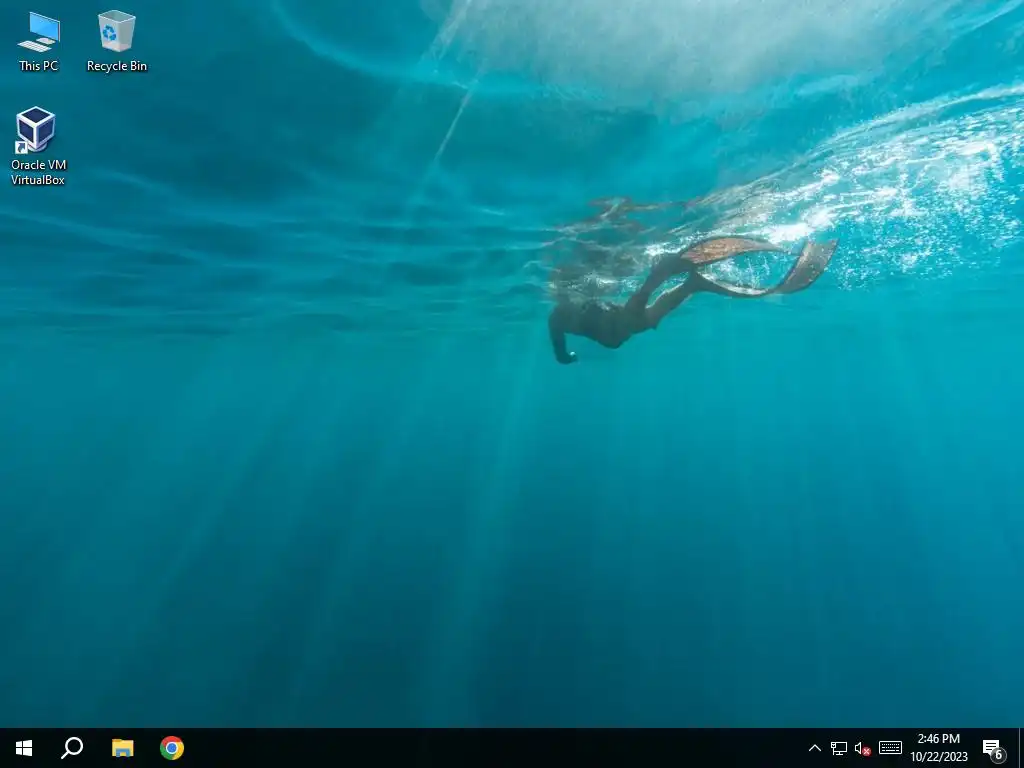The width and height of the screenshot is (1024, 768).
Task: Launch Google Chrome from the taskbar
Action: (172, 748)
